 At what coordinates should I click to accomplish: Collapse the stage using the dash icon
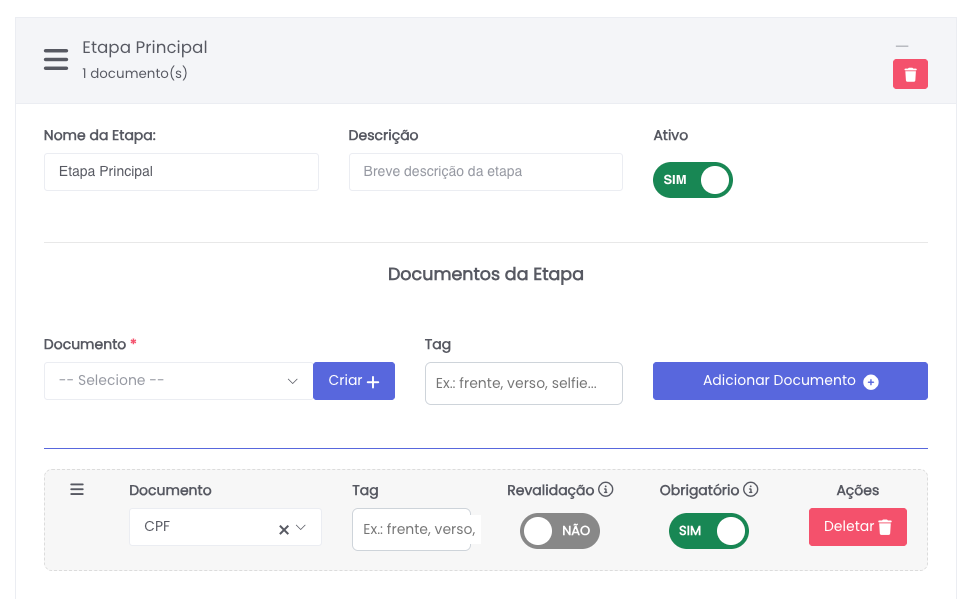(x=902, y=47)
